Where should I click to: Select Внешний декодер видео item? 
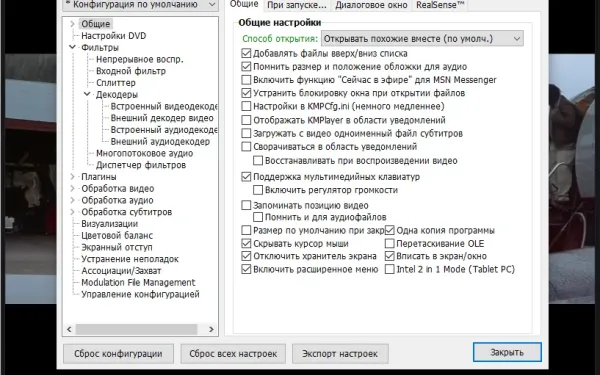coord(162,118)
